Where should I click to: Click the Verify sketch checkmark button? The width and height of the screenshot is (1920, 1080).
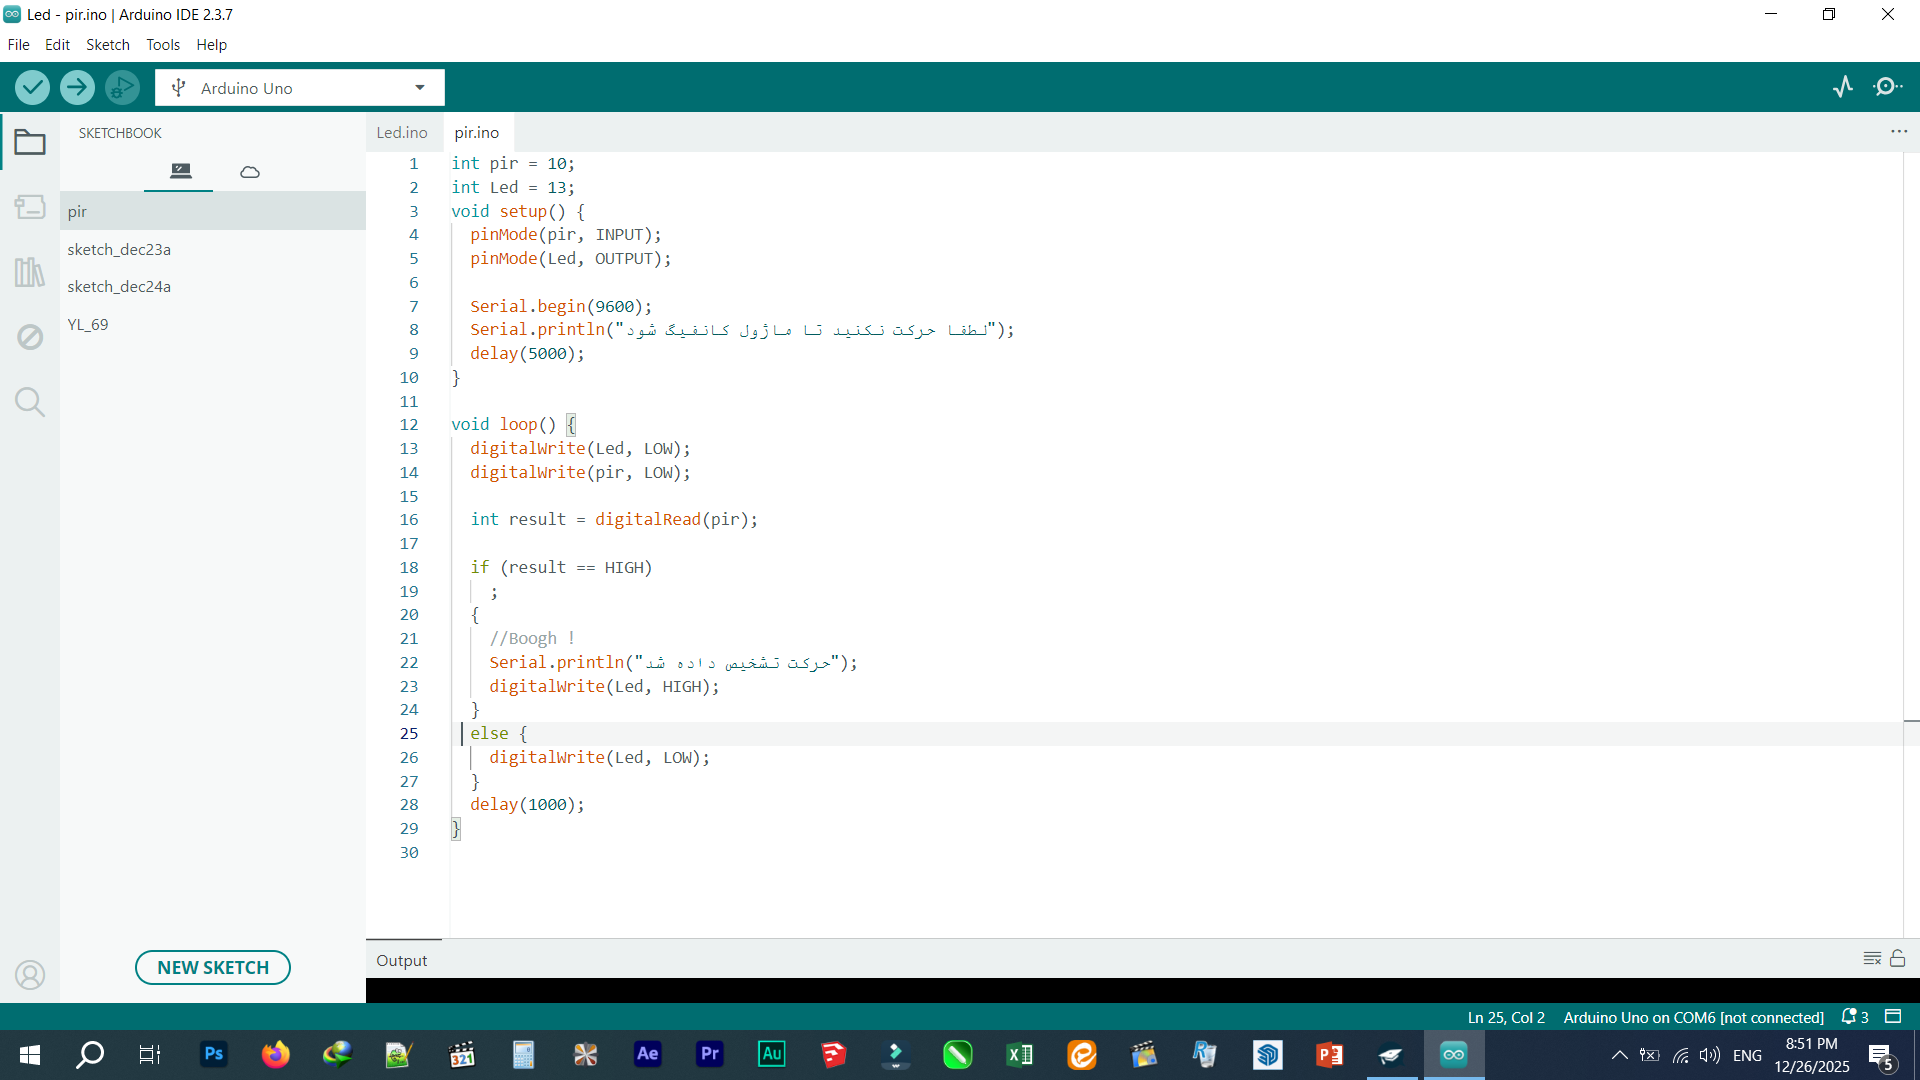(x=33, y=88)
